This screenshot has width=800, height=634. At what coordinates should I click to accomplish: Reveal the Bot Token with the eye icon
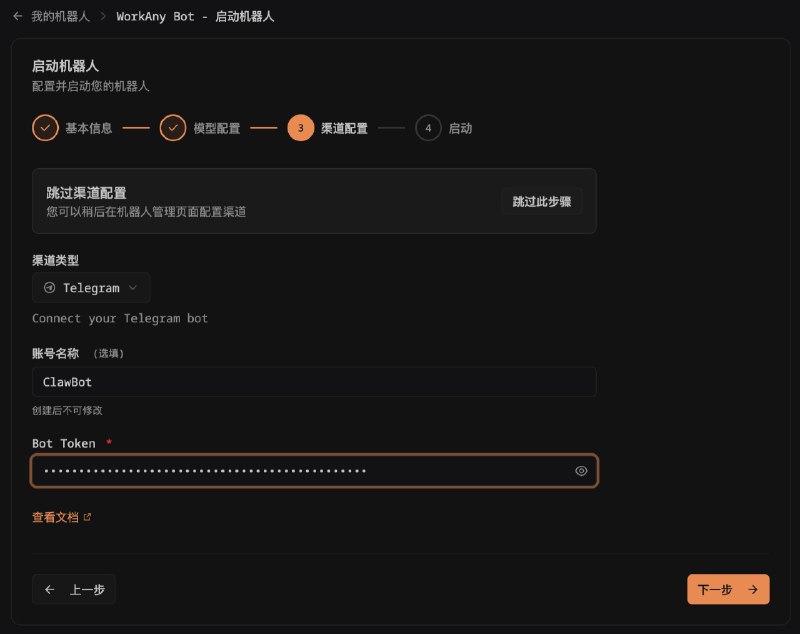(x=581, y=470)
